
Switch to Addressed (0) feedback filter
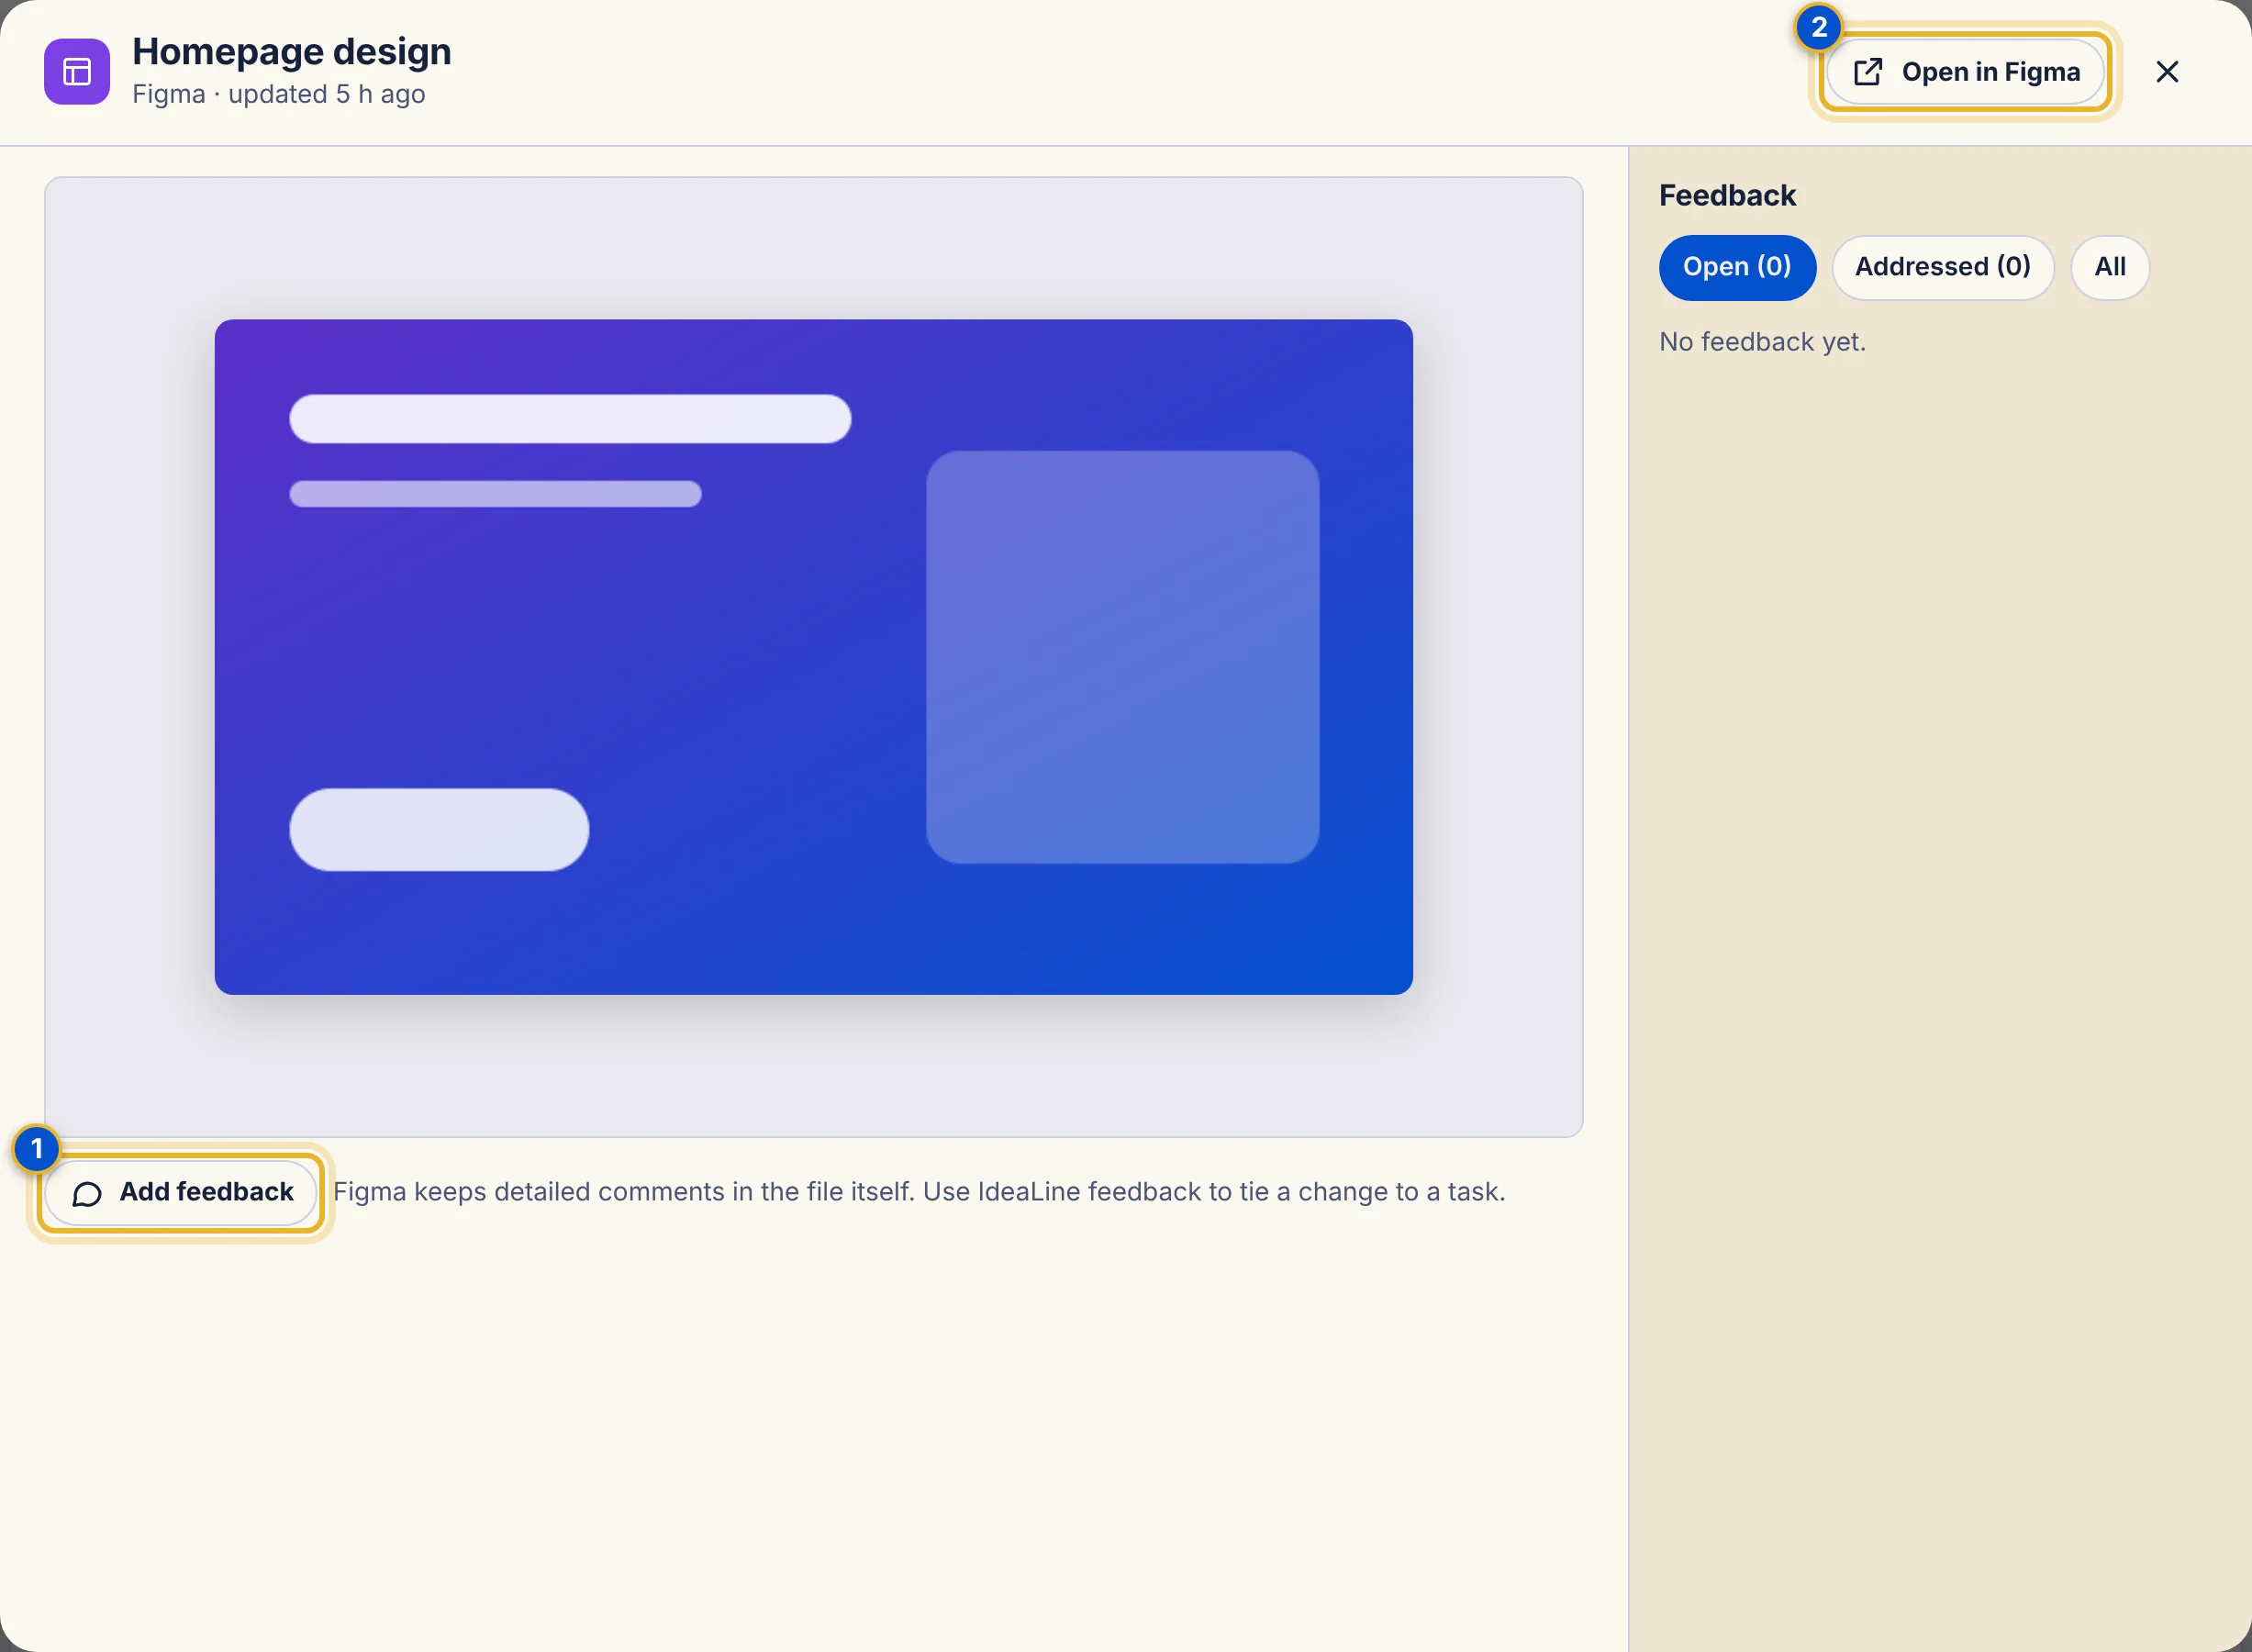[1942, 267]
